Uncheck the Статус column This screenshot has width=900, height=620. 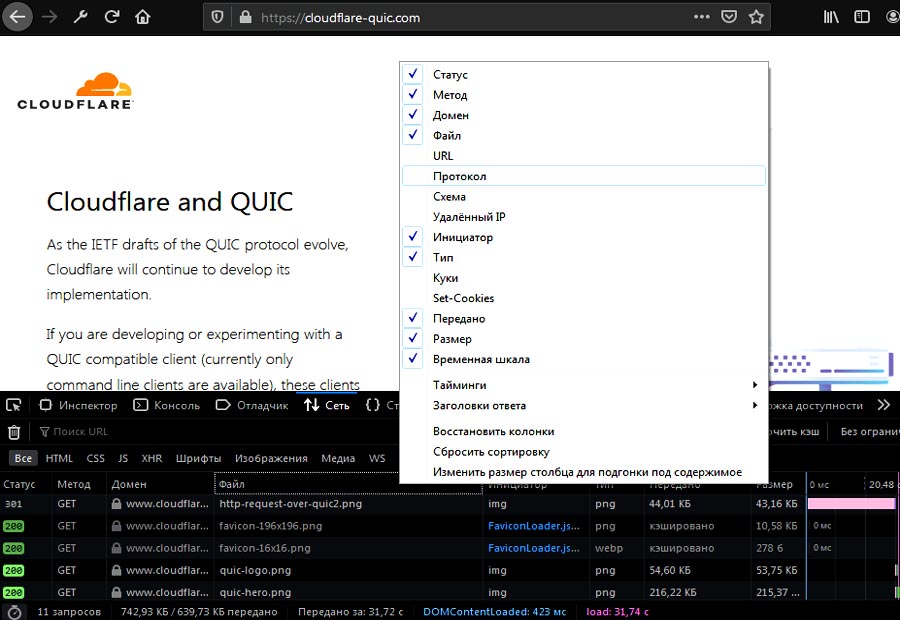point(584,75)
